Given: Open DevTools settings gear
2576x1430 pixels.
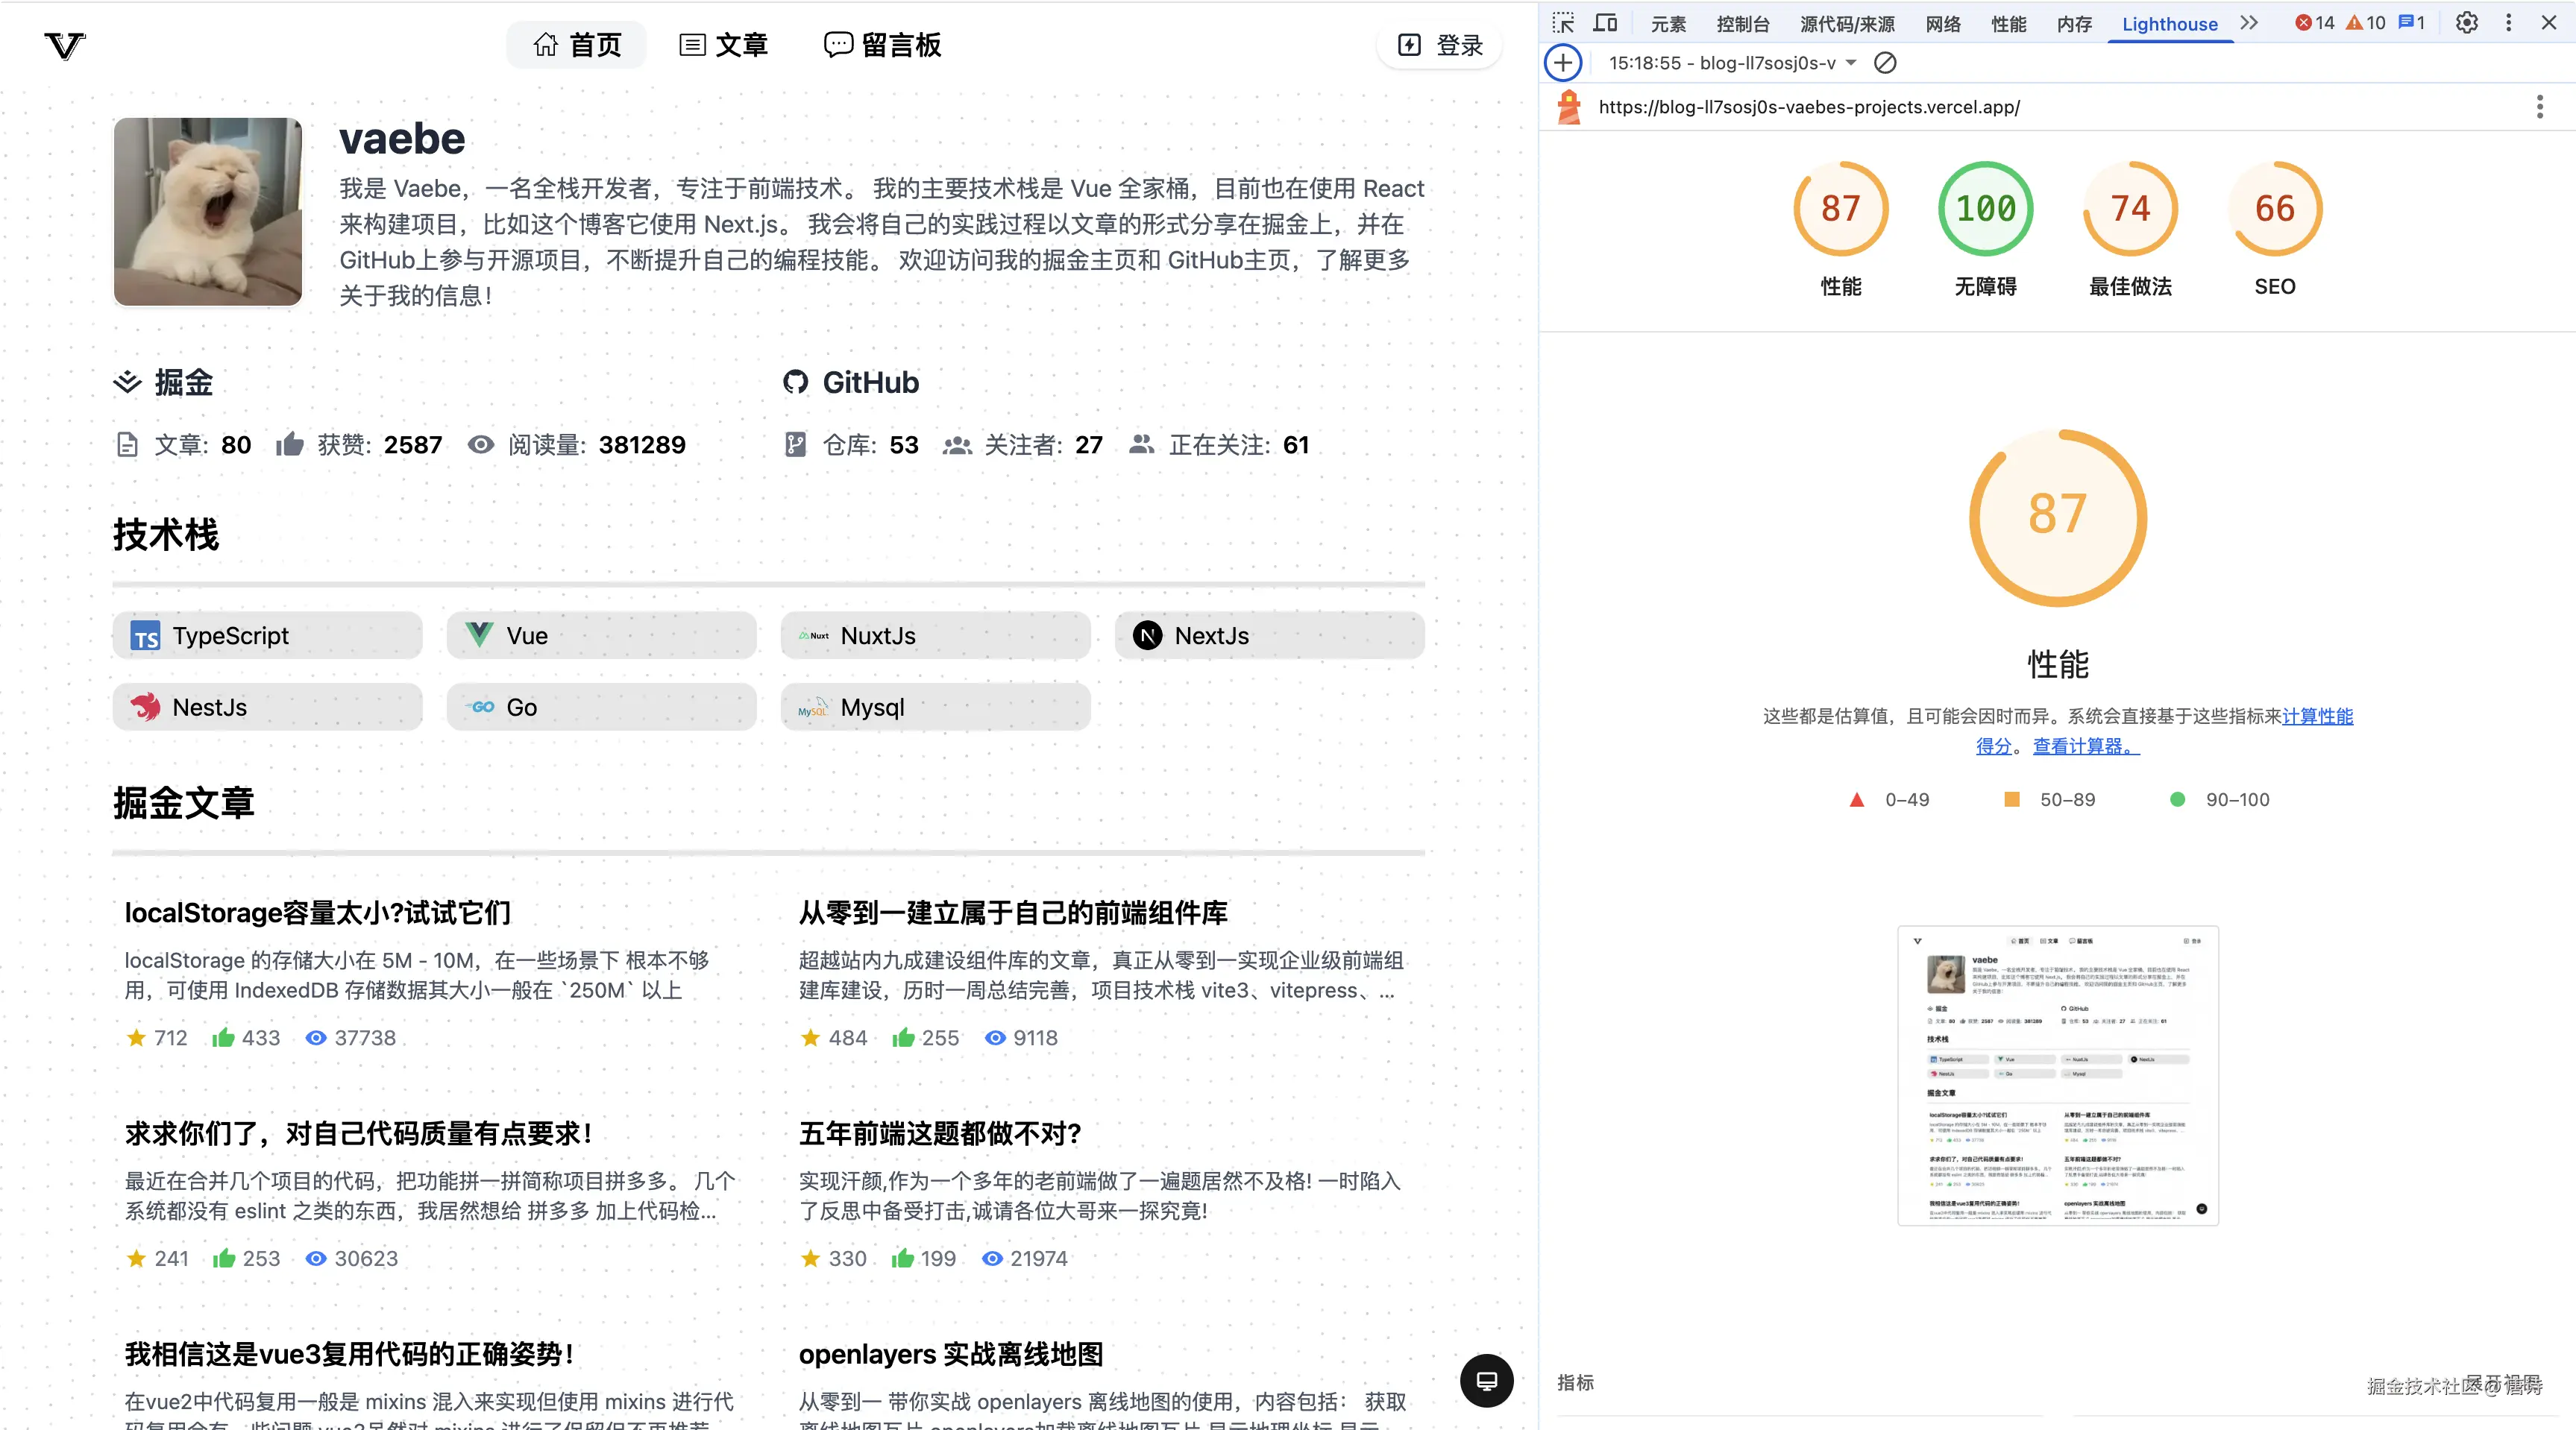Looking at the screenshot, I should (2467, 23).
